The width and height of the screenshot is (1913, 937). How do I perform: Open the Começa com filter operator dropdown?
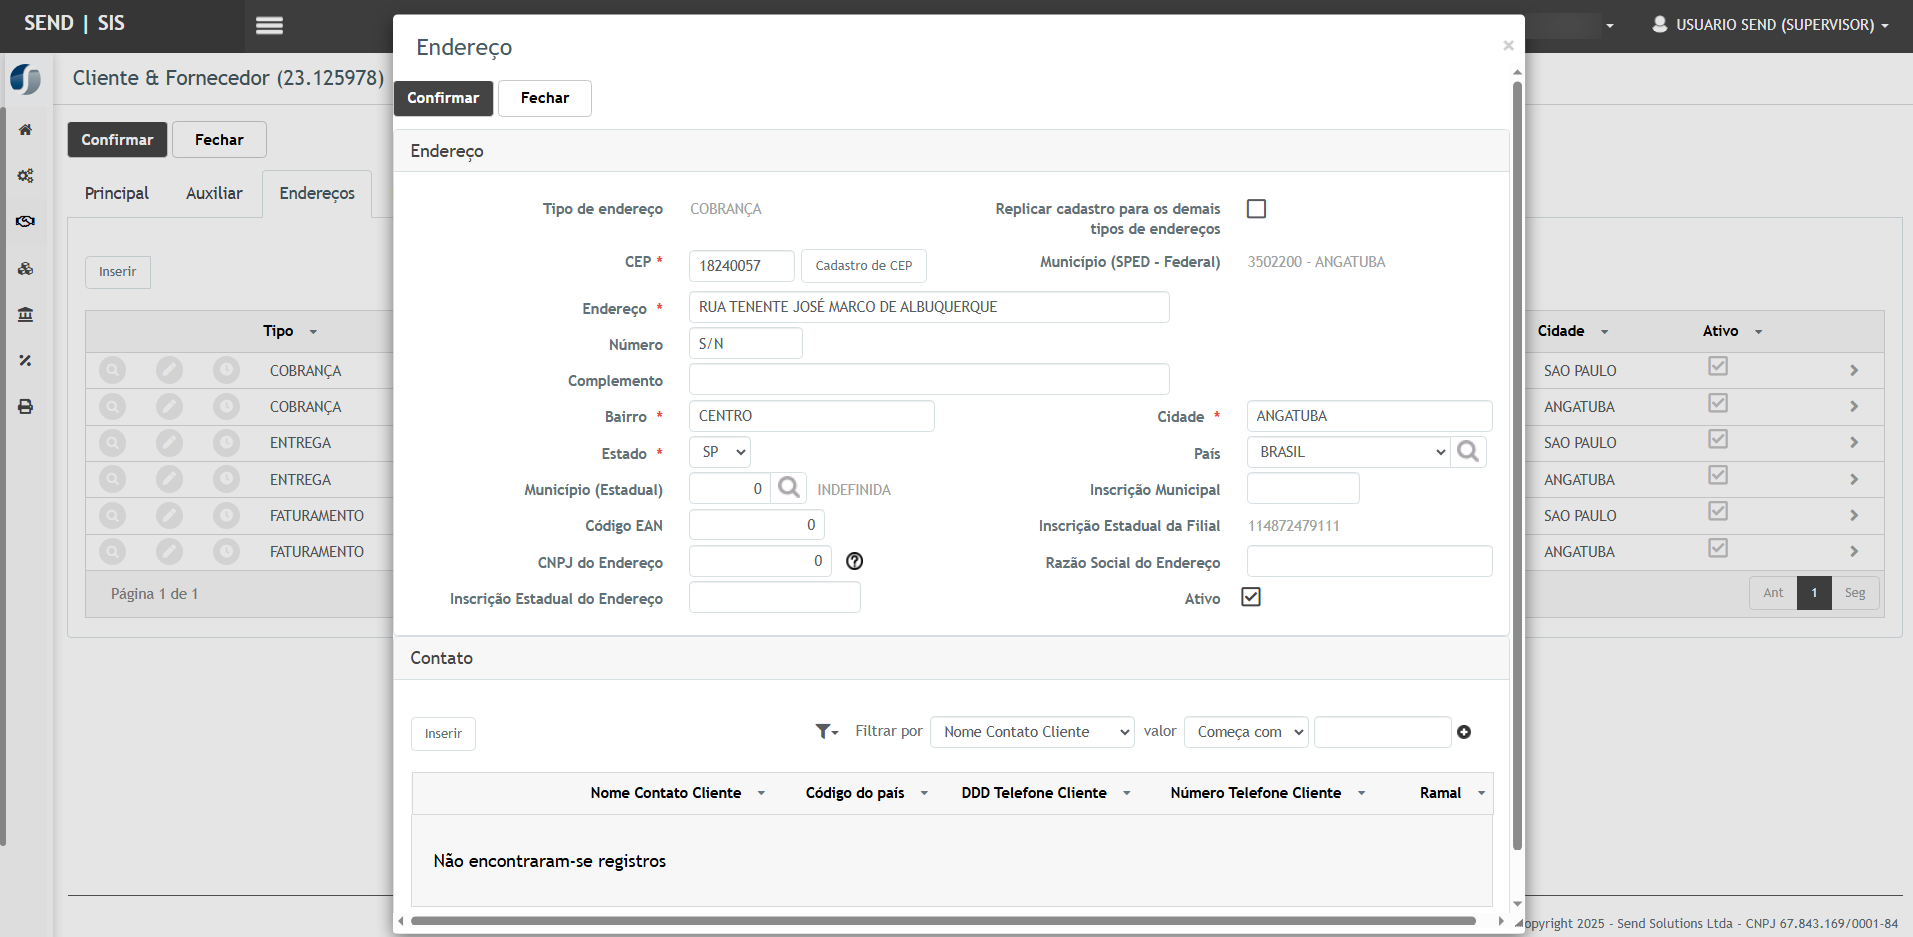pos(1246,732)
